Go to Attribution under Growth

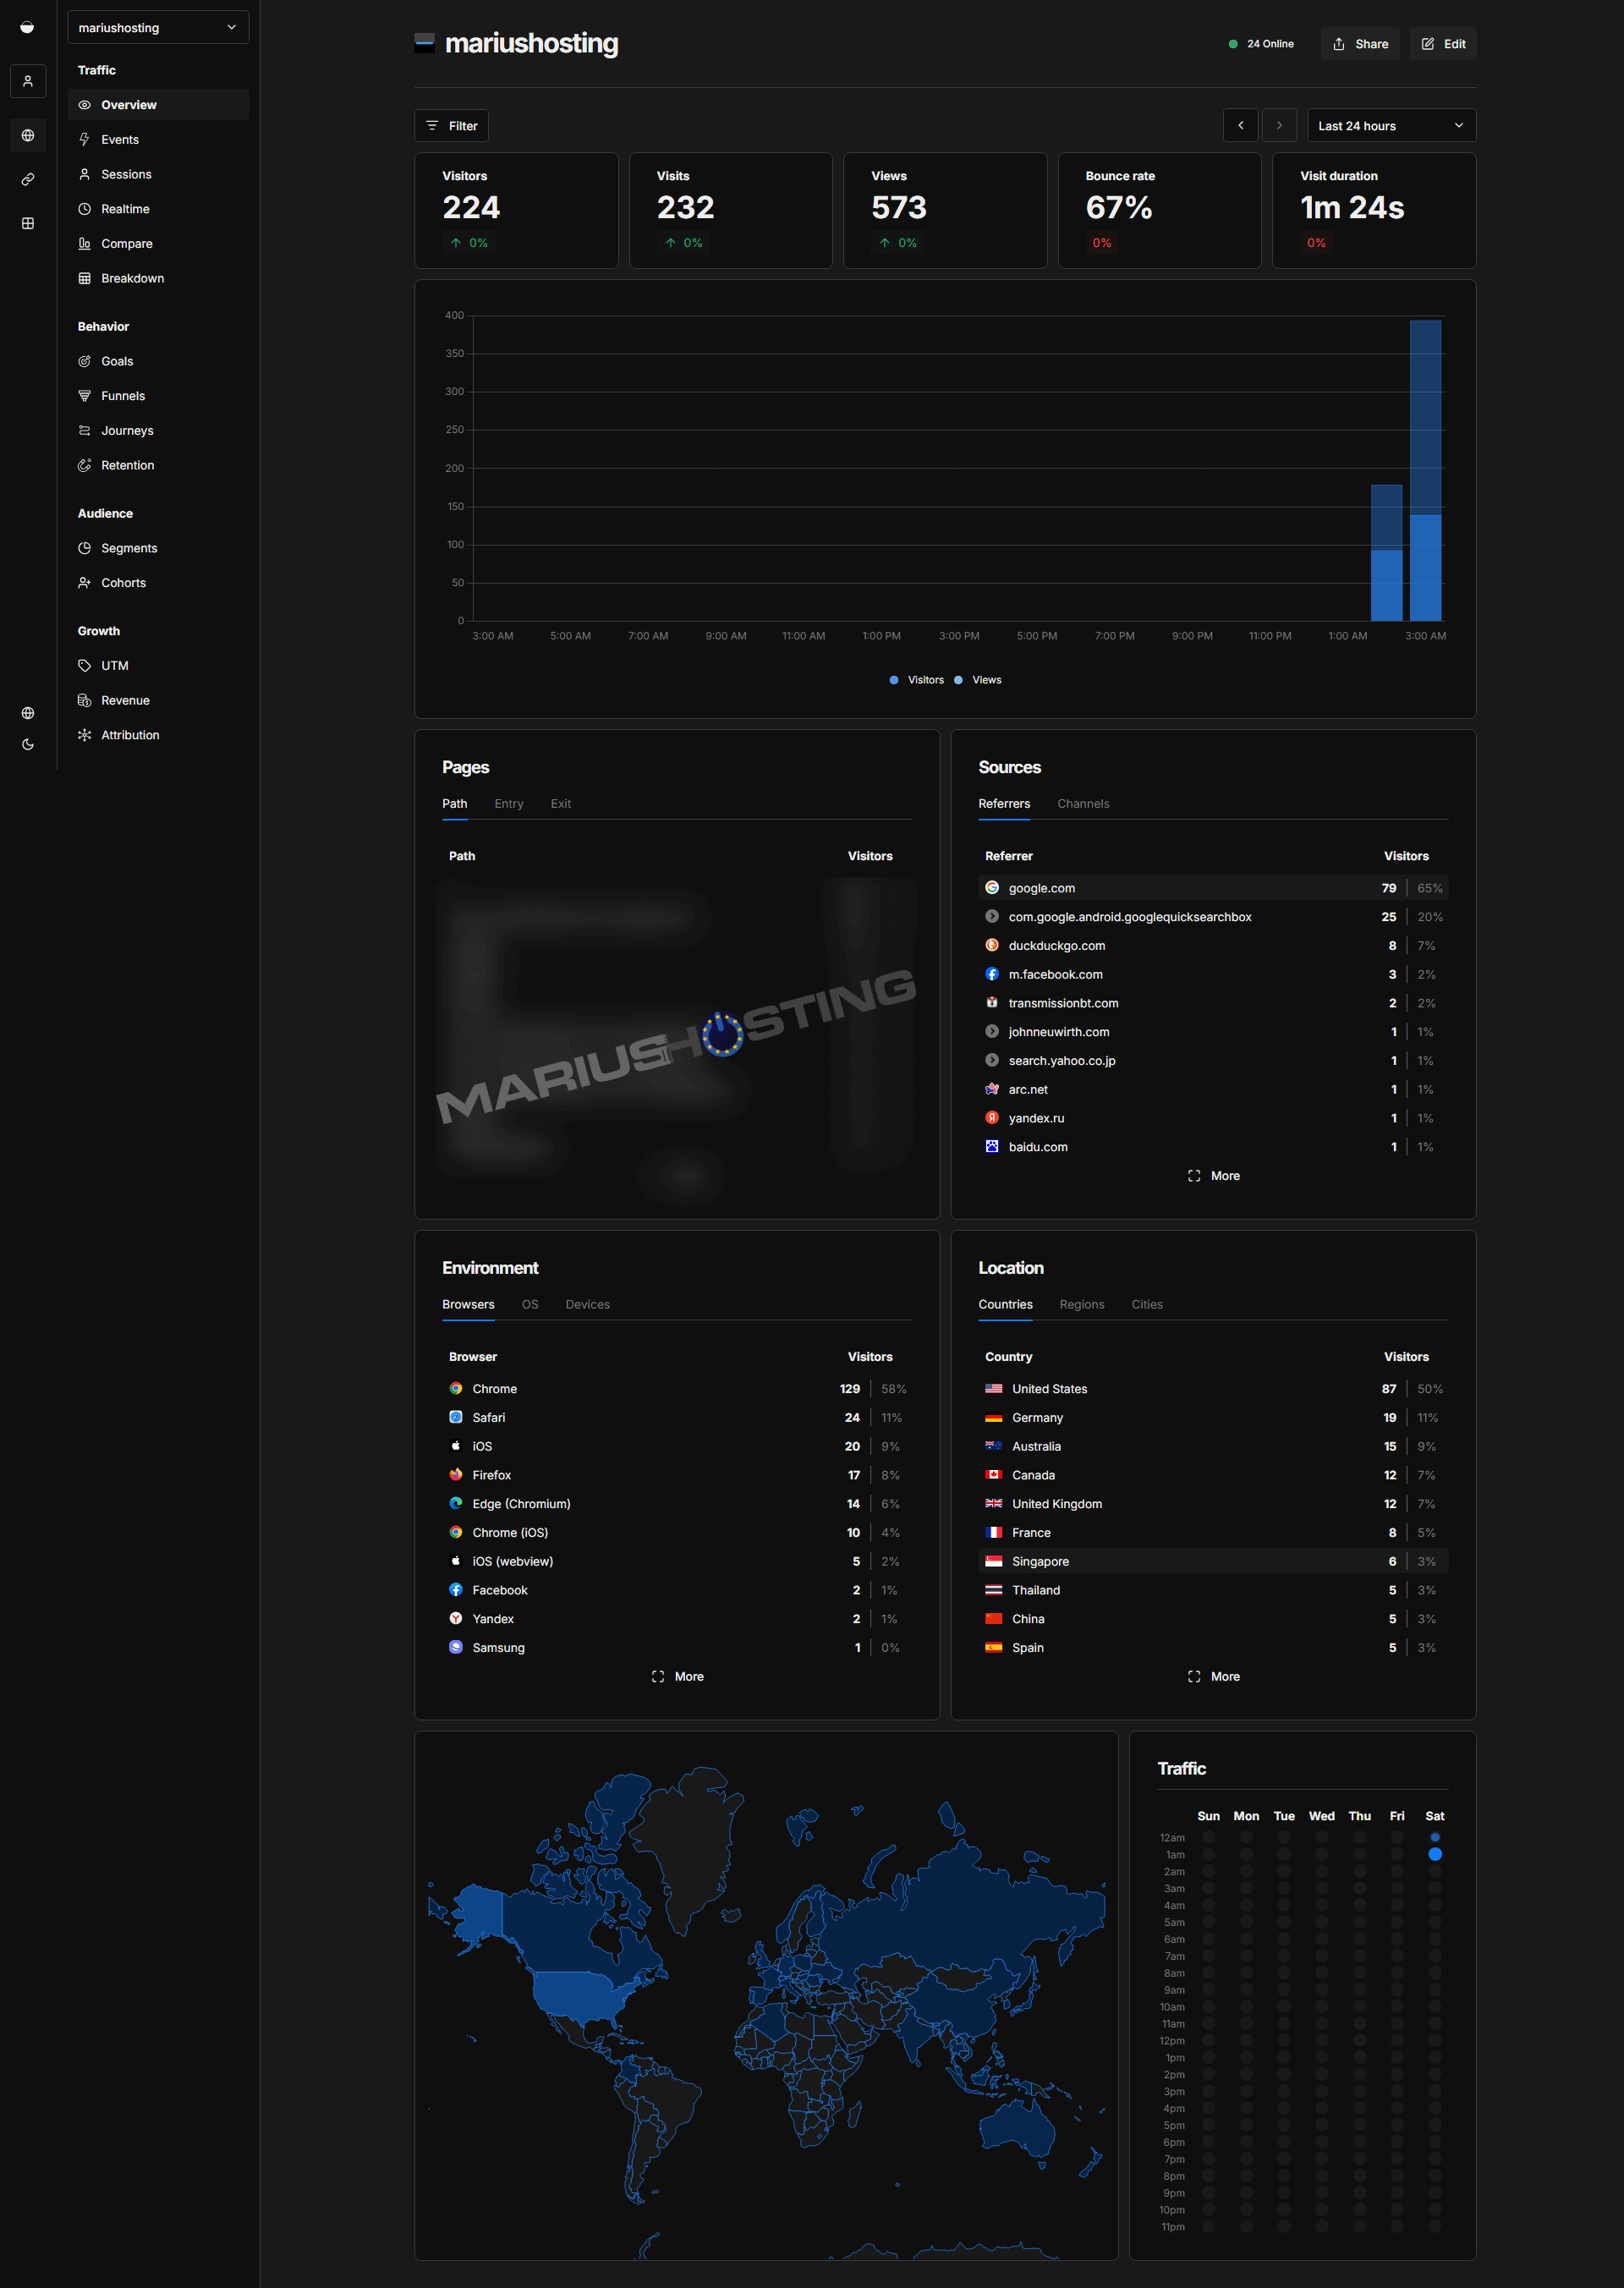tap(130, 735)
